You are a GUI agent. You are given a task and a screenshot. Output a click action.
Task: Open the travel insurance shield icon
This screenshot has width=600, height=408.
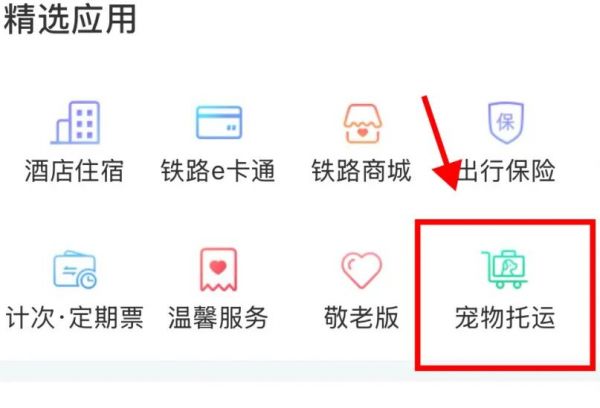[506, 122]
